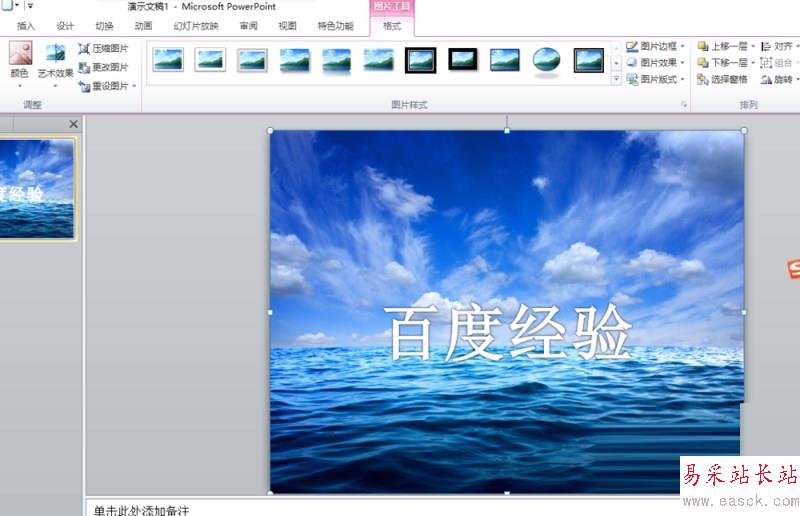Click the "百度经验" text on the slide
The height and width of the screenshot is (516, 800).
(x=508, y=332)
